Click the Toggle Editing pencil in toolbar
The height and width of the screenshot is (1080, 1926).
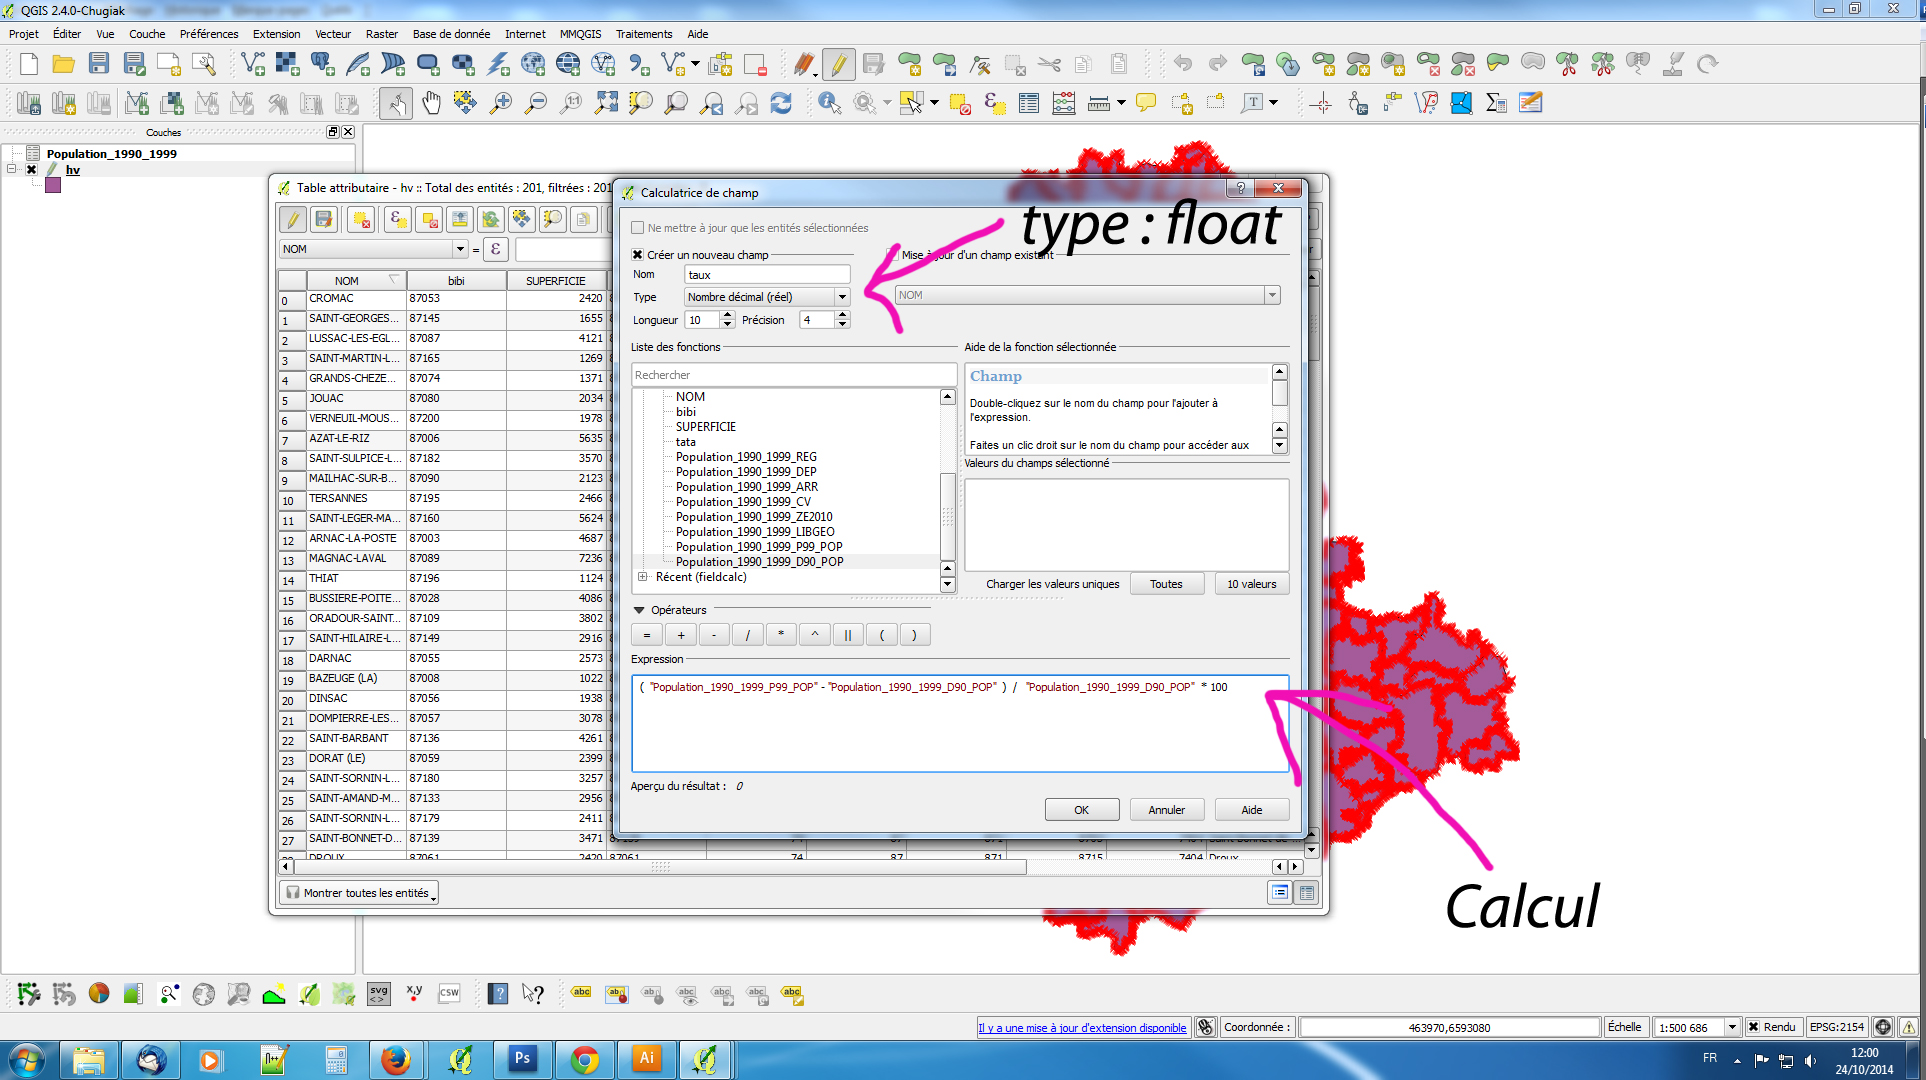click(838, 65)
